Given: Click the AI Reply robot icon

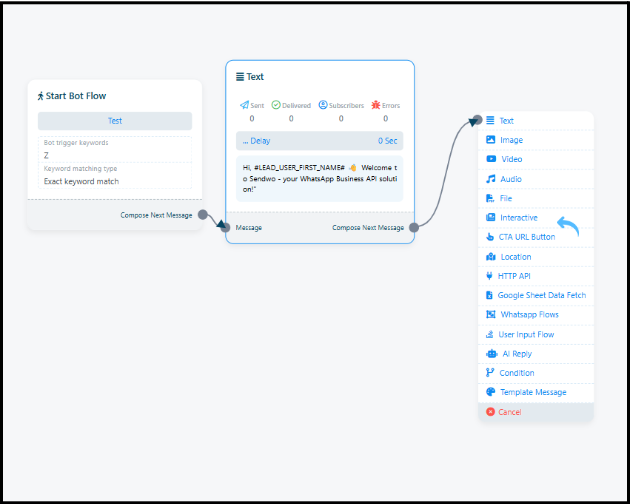Looking at the screenshot, I should pyautogui.click(x=490, y=354).
